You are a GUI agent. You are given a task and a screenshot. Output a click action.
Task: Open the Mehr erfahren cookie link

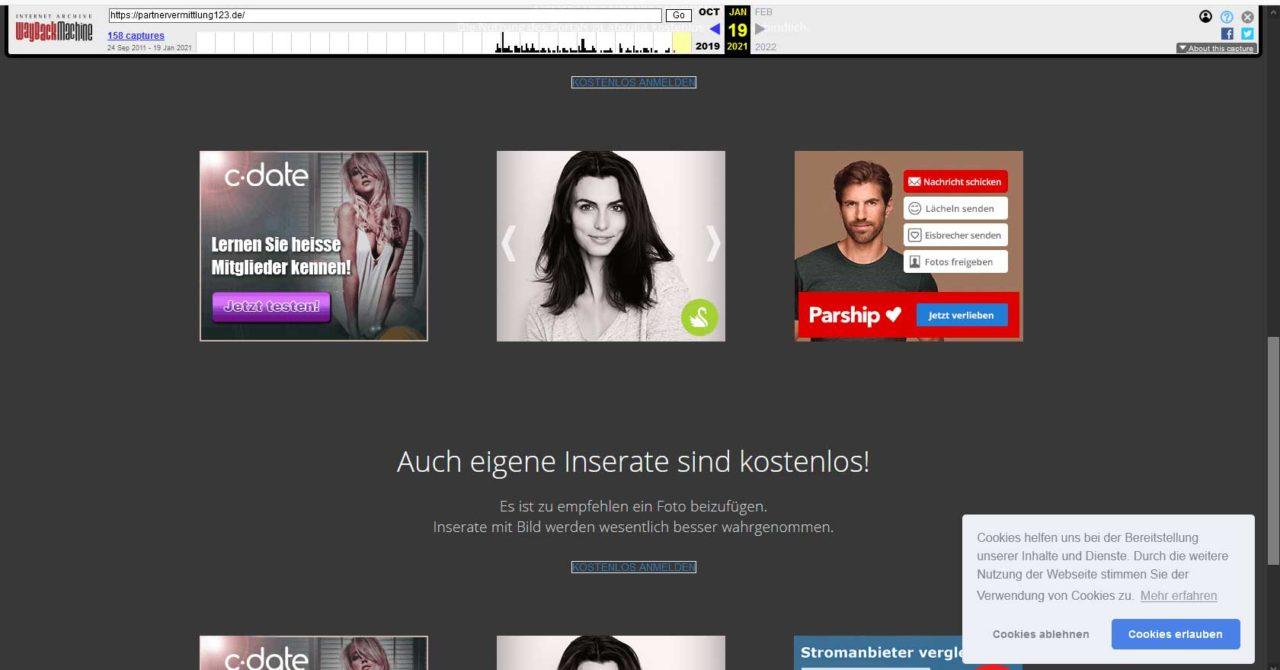tap(1179, 596)
